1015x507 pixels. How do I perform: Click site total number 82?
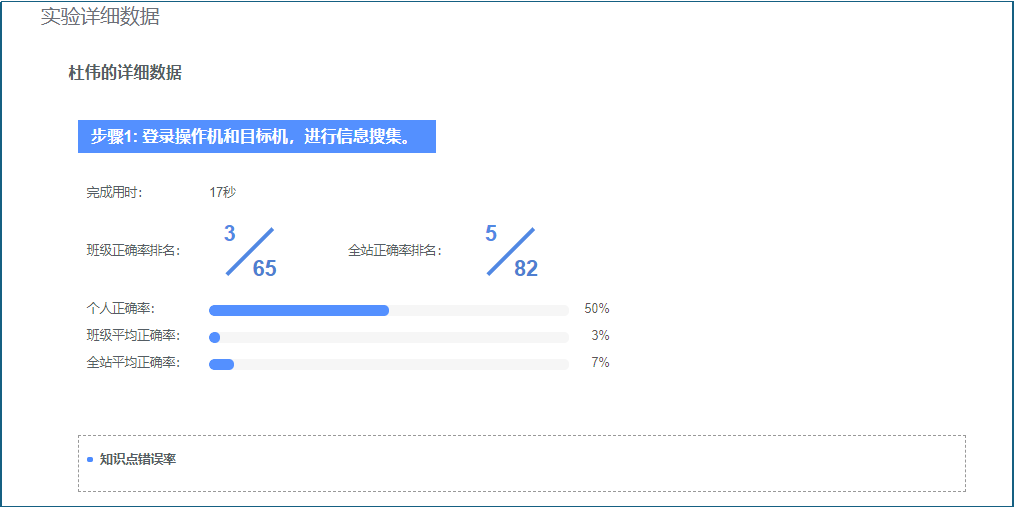point(526,268)
